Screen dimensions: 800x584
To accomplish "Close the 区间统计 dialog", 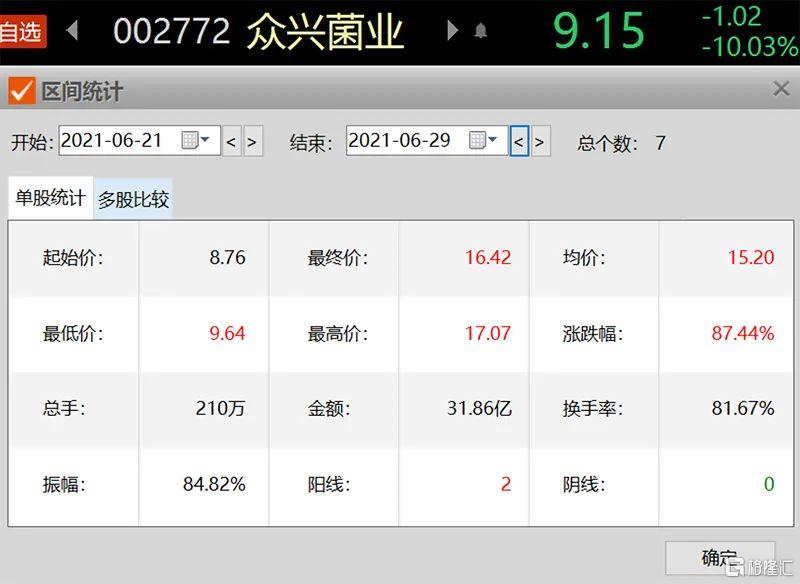I will (781, 89).
